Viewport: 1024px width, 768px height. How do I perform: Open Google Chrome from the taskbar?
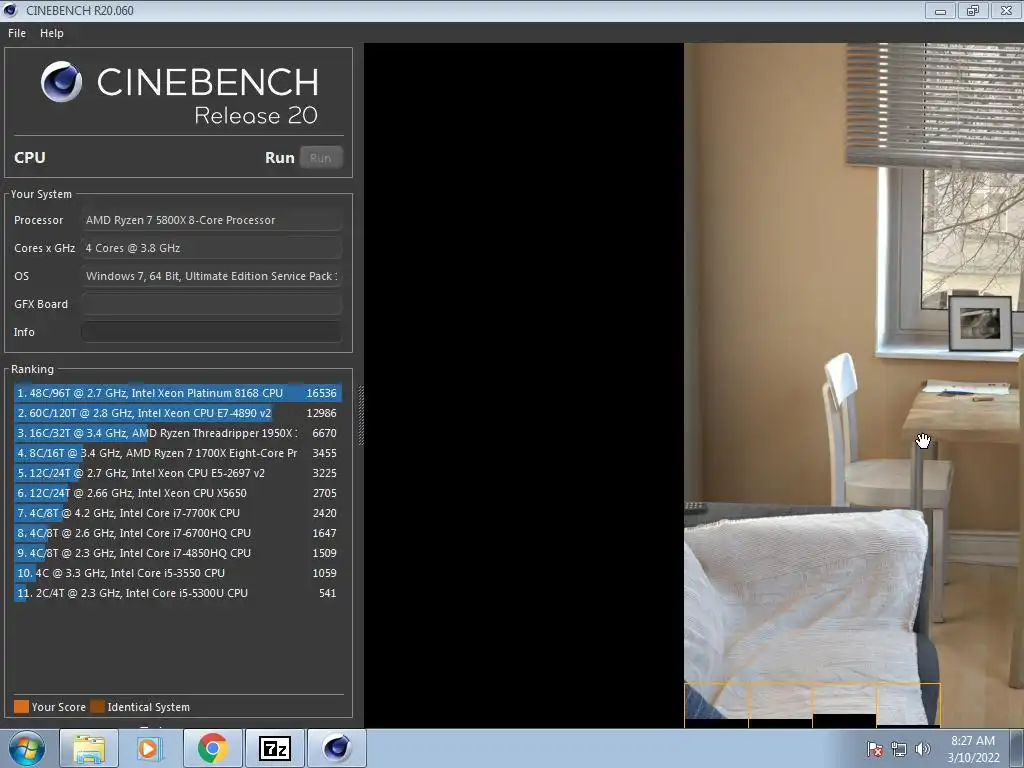coord(212,749)
